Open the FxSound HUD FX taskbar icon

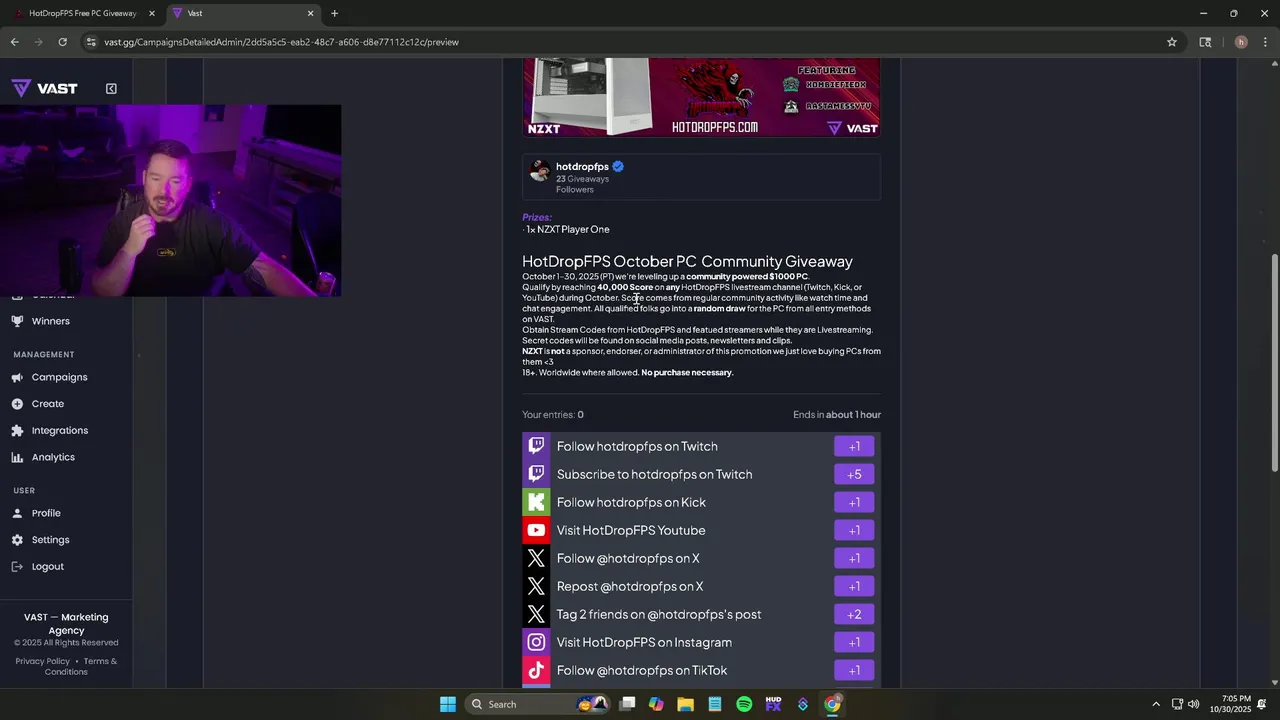(x=773, y=704)
